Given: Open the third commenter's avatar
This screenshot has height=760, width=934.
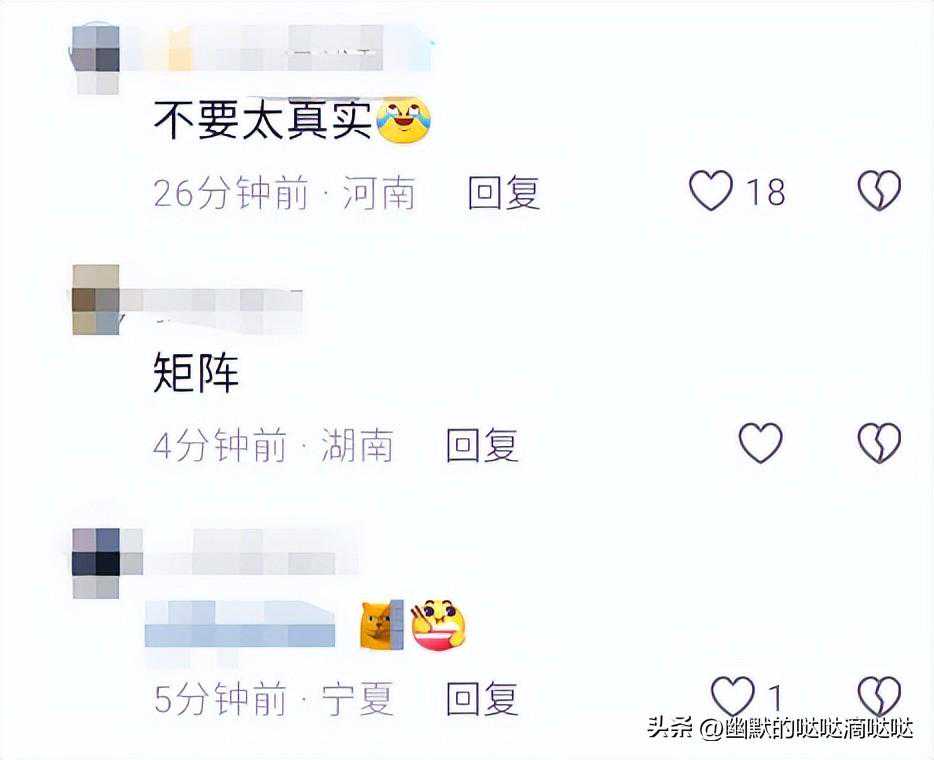Looking at the screenshot, I should coord(96,563).
